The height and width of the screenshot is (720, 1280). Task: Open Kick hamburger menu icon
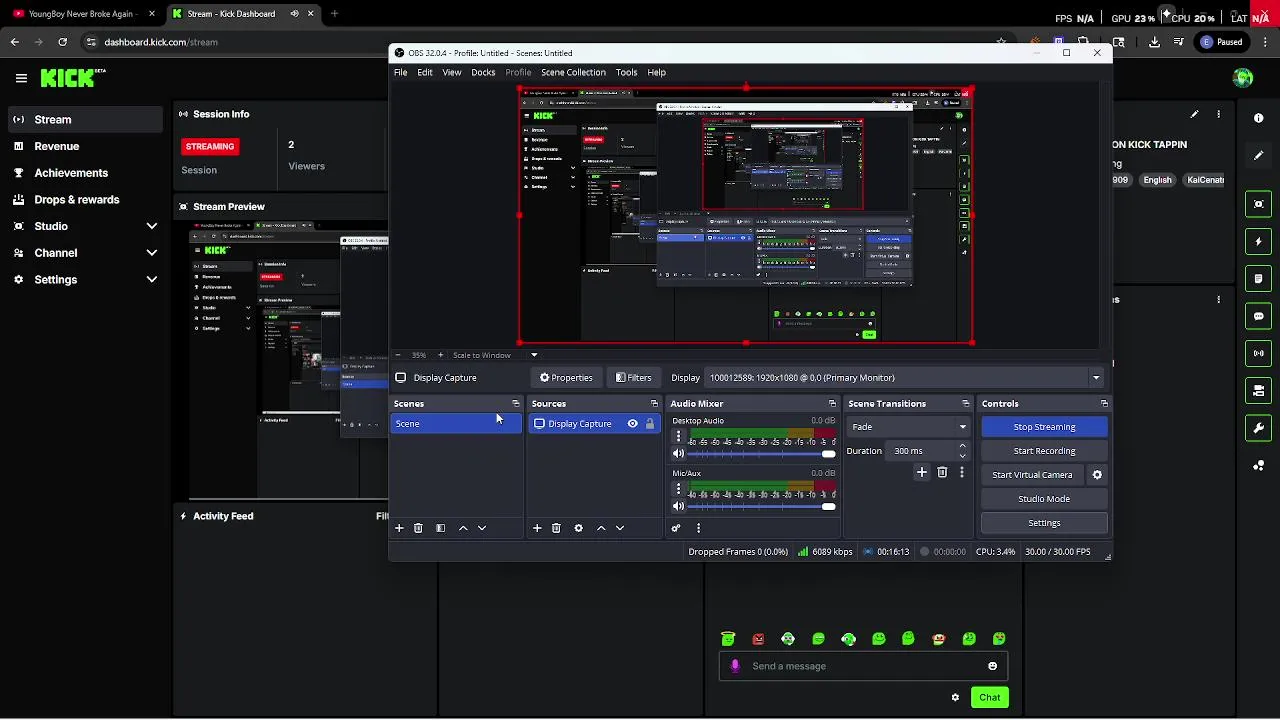point(21,78)
